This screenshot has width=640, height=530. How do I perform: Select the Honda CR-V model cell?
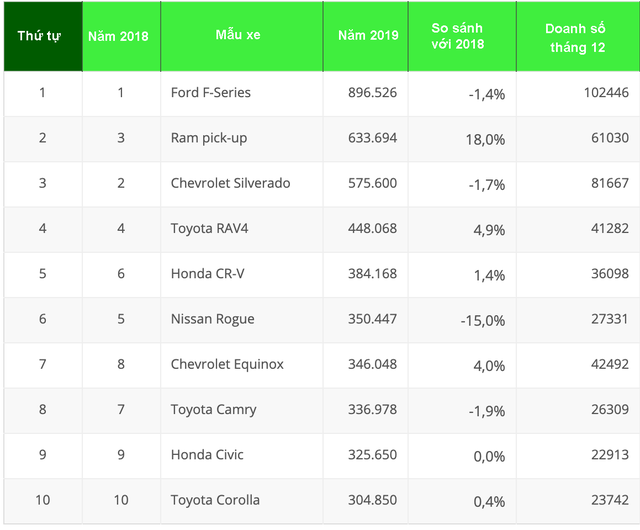[208, 274]
